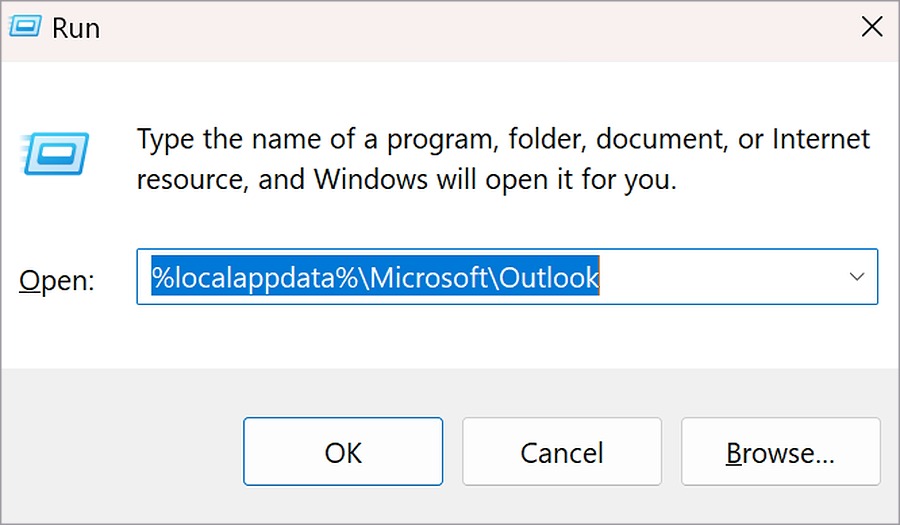Click the large Run icon beside description
The width and height of the screenshot is (900, 525).
(55, 153)
